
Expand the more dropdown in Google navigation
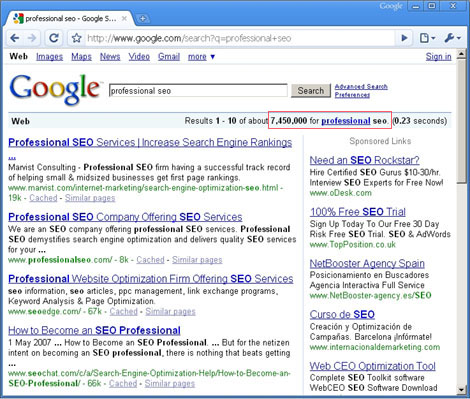pyautogui.click(x=201, y=57)
